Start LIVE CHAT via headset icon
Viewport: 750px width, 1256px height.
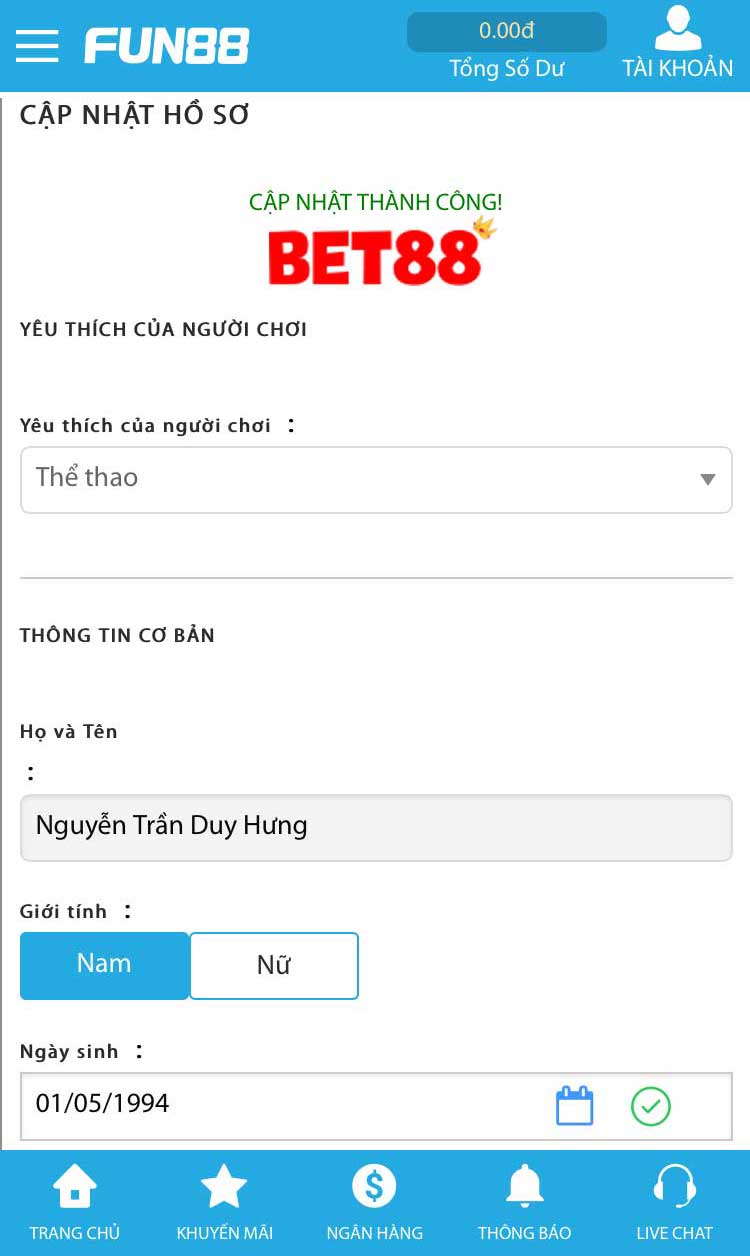click(x=674, y=1187)
